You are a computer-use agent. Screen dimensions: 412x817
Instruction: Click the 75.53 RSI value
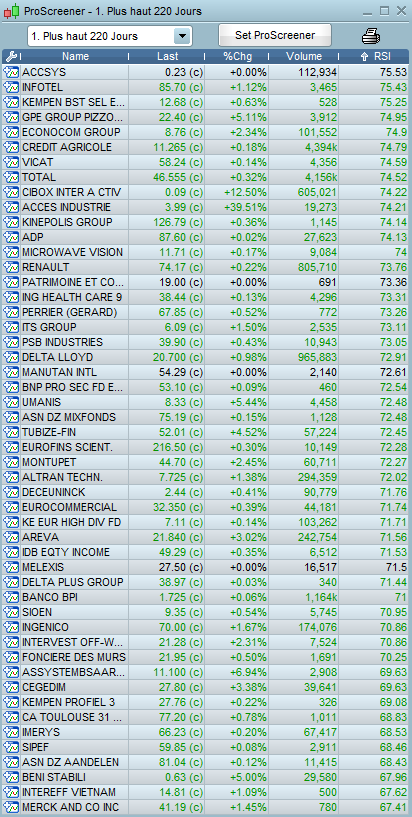point(393,72)
